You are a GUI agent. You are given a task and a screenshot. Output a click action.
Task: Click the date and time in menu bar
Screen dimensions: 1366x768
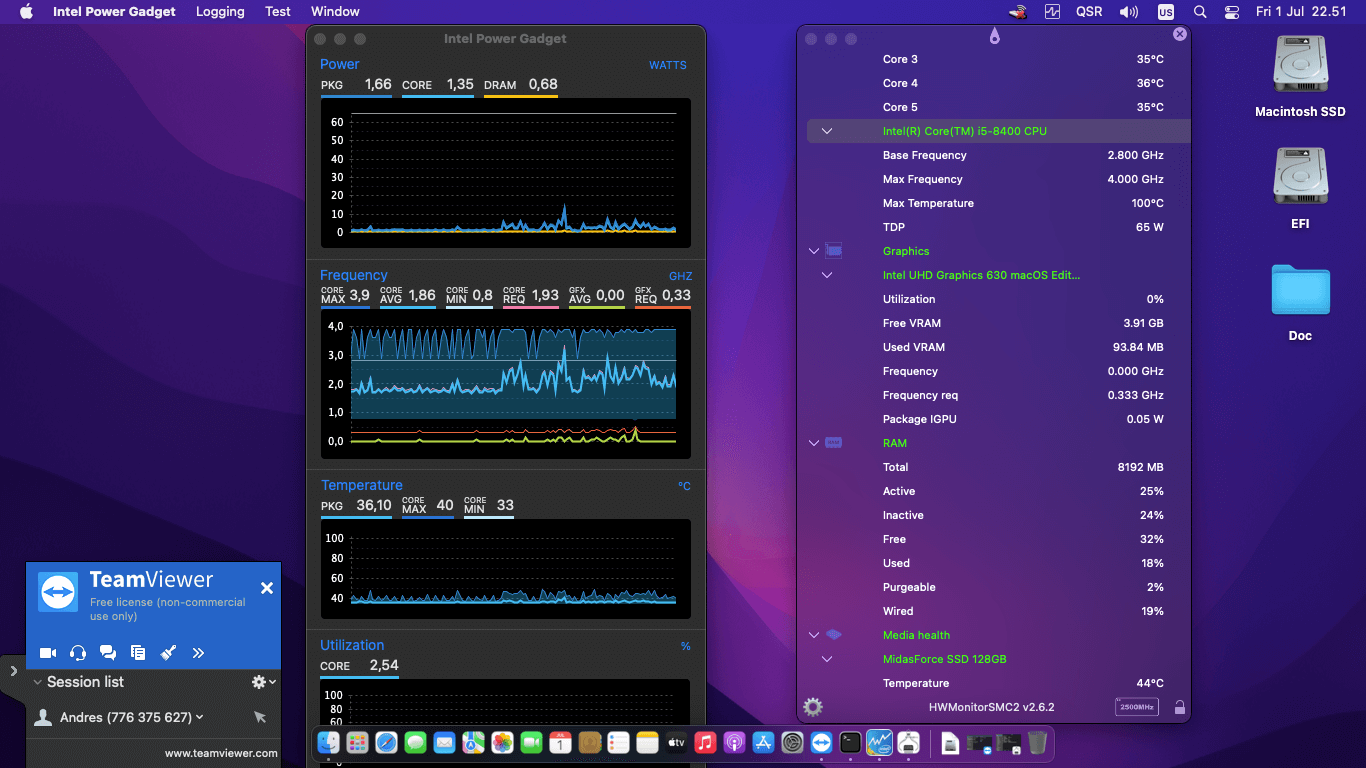[1302, 12]
